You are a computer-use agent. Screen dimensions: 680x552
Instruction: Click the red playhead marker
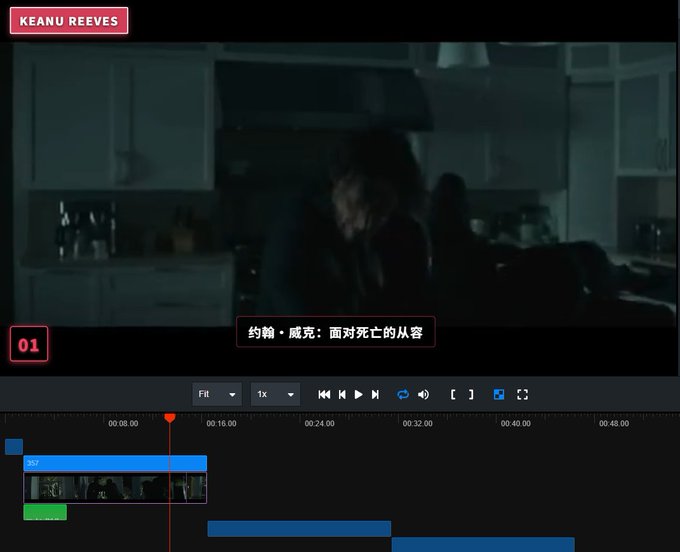click(x=170, y=418)
